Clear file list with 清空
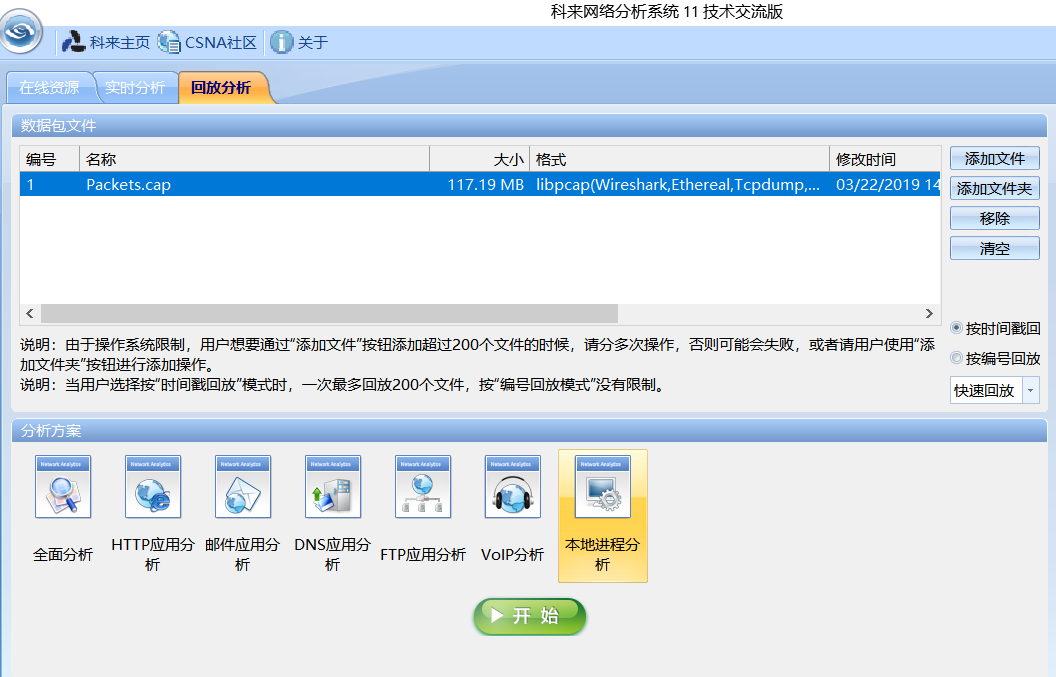 pyautogui.click(x=995, y=249)
